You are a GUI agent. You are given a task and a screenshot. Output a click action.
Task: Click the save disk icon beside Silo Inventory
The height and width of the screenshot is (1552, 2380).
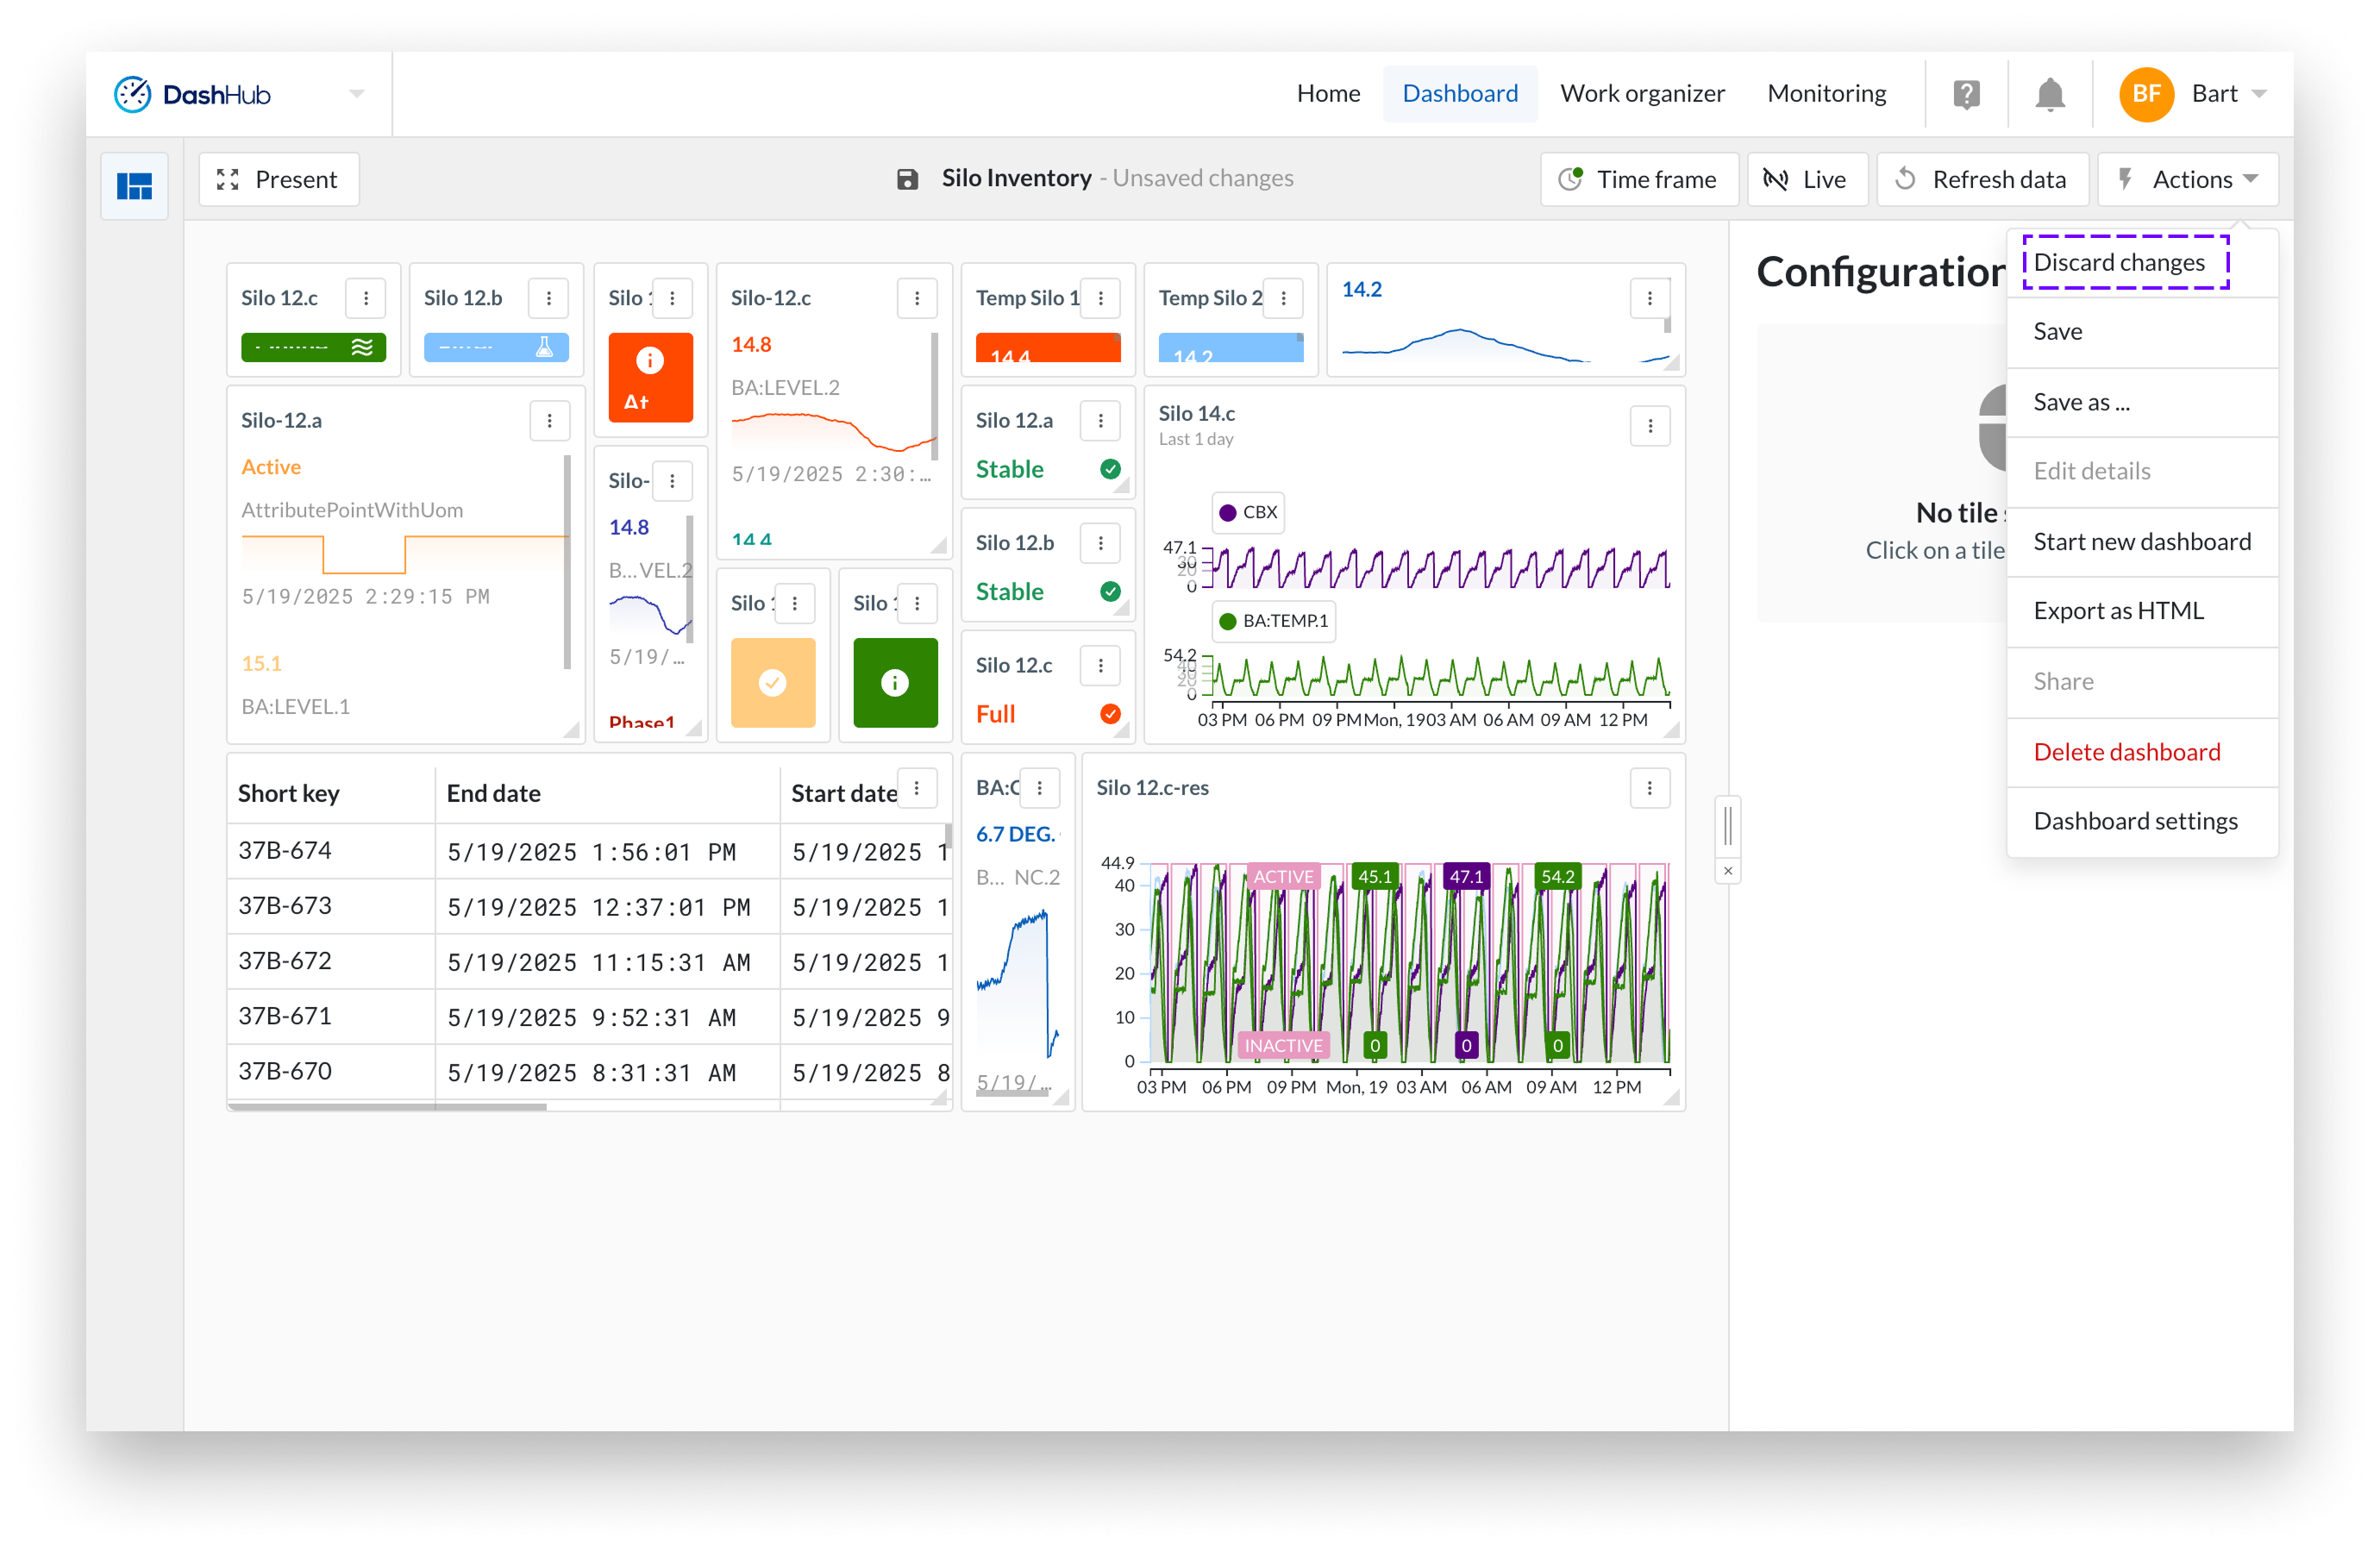[x=907, y=179]
